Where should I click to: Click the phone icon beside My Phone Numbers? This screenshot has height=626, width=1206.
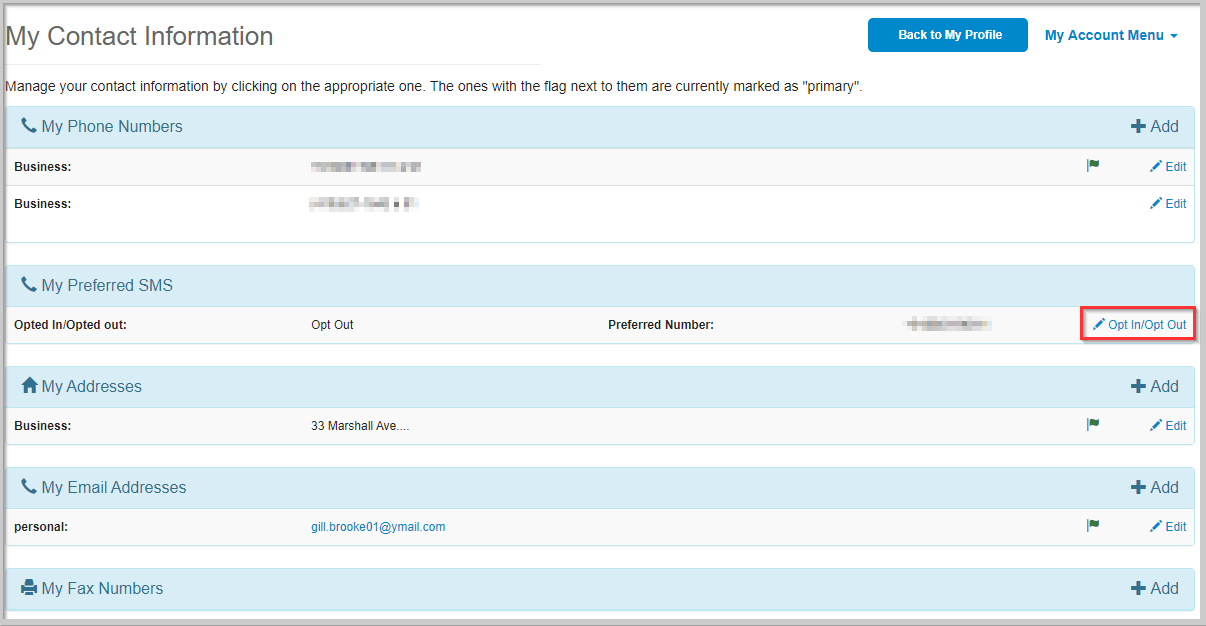point(29,126)
